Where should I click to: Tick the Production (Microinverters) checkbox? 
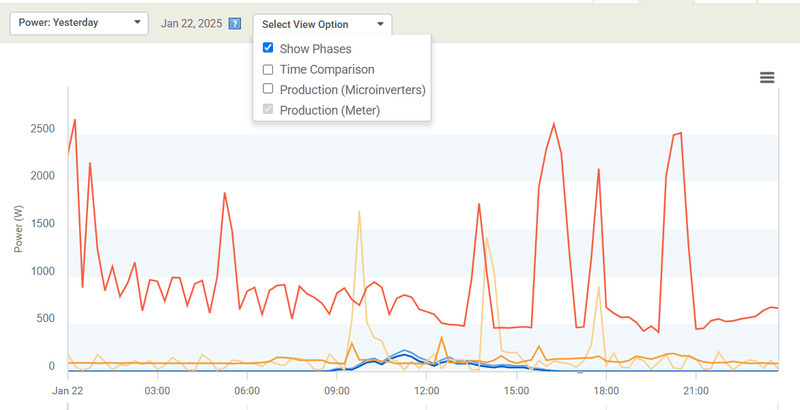click(x=268, y=90)
